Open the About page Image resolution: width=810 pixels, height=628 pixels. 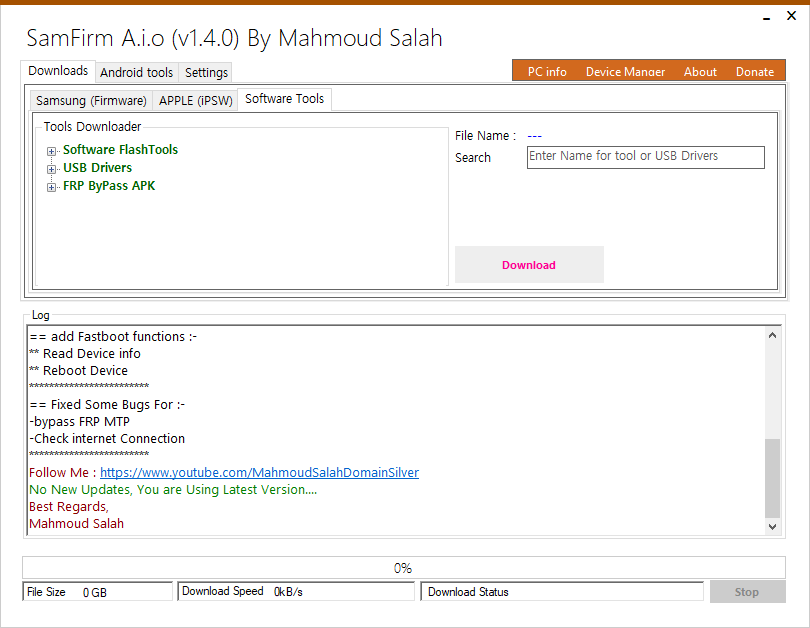pos(700,72)
